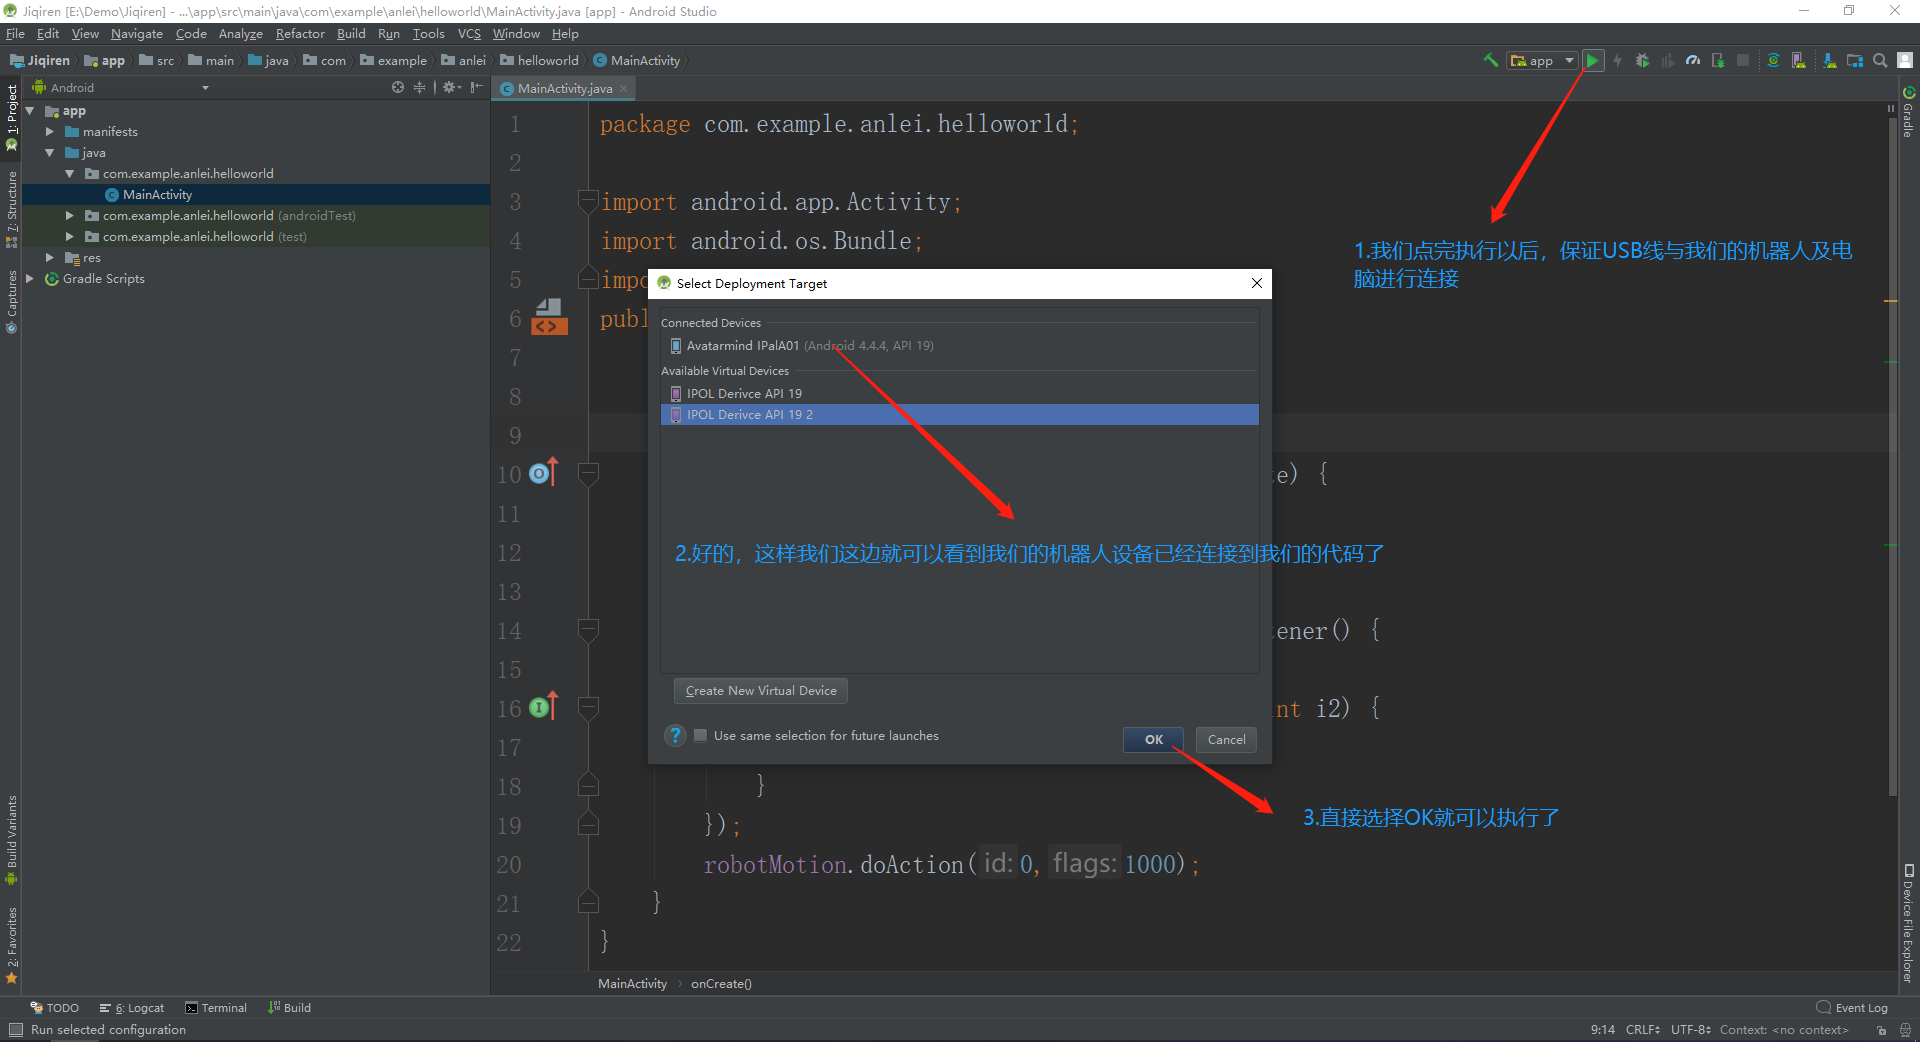The image size is (1920, 1042).
Task: Expand the res folder
Action: click(x=50, y=258)
